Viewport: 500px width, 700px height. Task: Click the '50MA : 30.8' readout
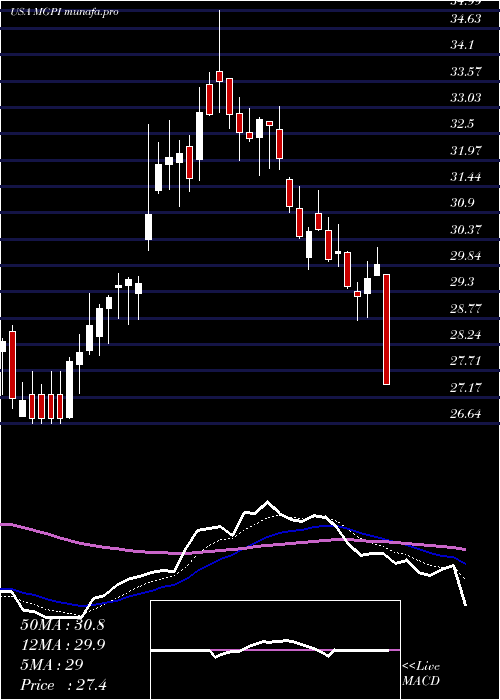coord(62,625)
